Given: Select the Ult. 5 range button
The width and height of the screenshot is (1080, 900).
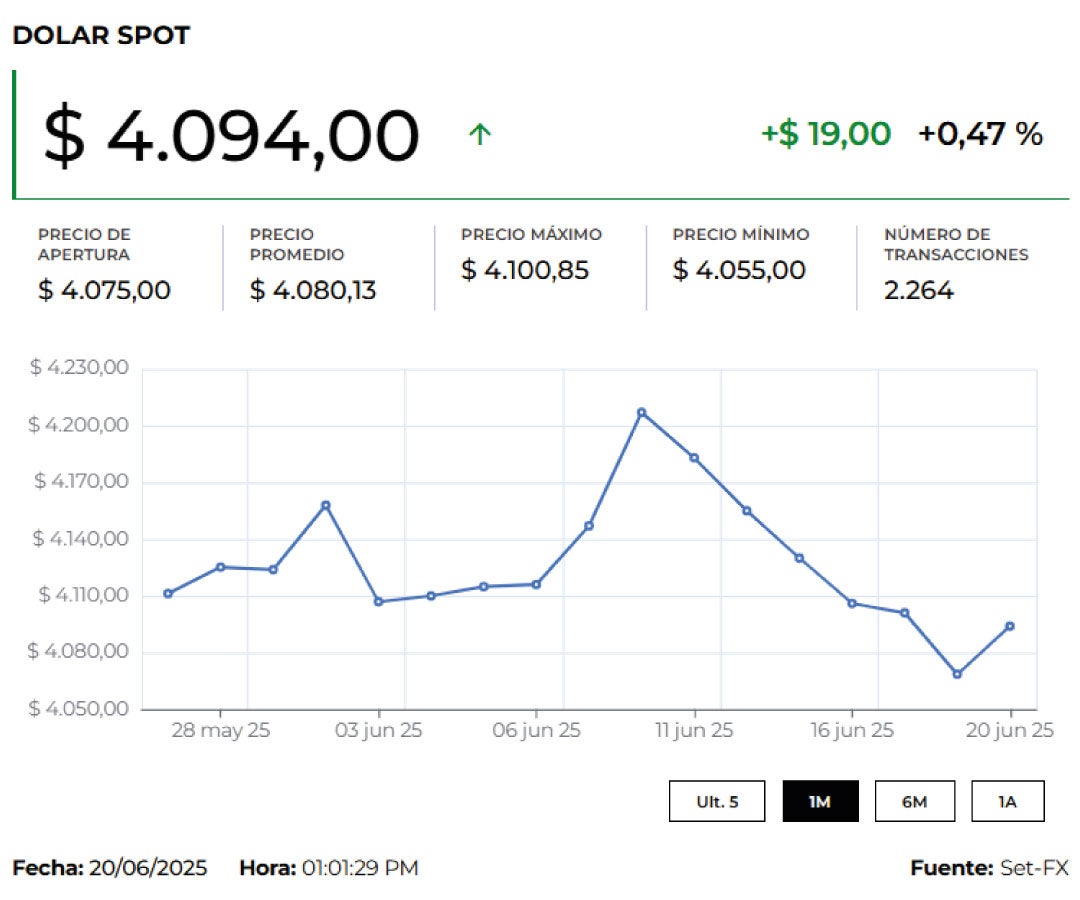Looking at the screenshot, I should (717, 801).
